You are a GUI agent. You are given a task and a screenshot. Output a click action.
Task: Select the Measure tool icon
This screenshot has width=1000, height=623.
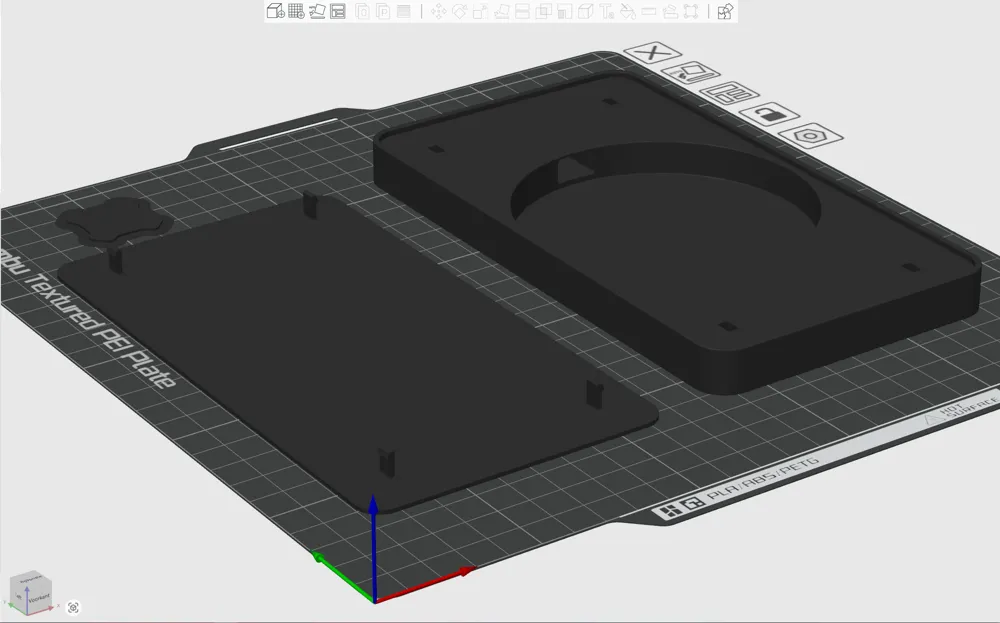[649, 11]
